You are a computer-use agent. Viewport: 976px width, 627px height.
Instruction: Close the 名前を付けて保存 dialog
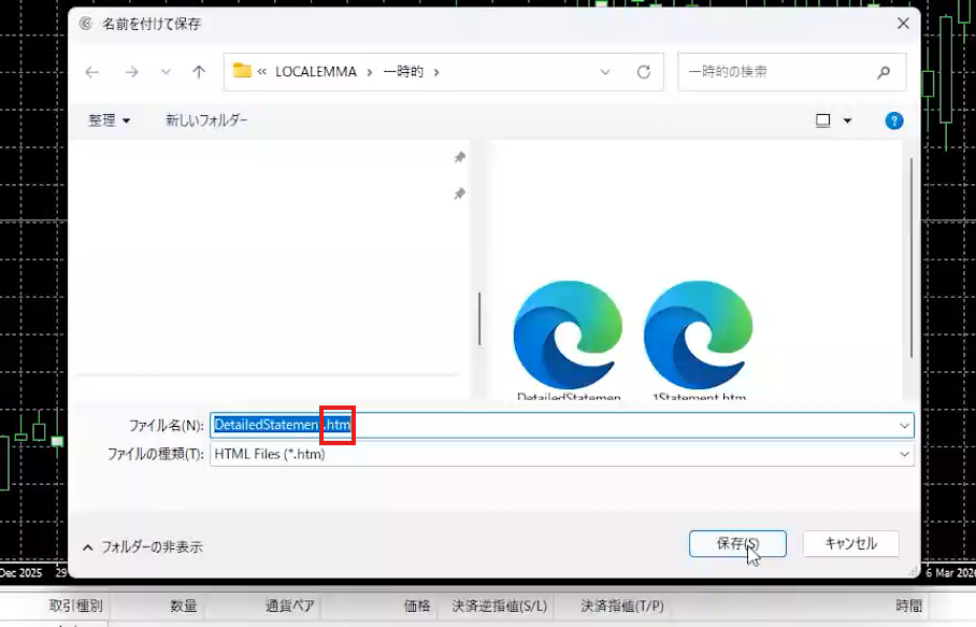tap(903, 24)
